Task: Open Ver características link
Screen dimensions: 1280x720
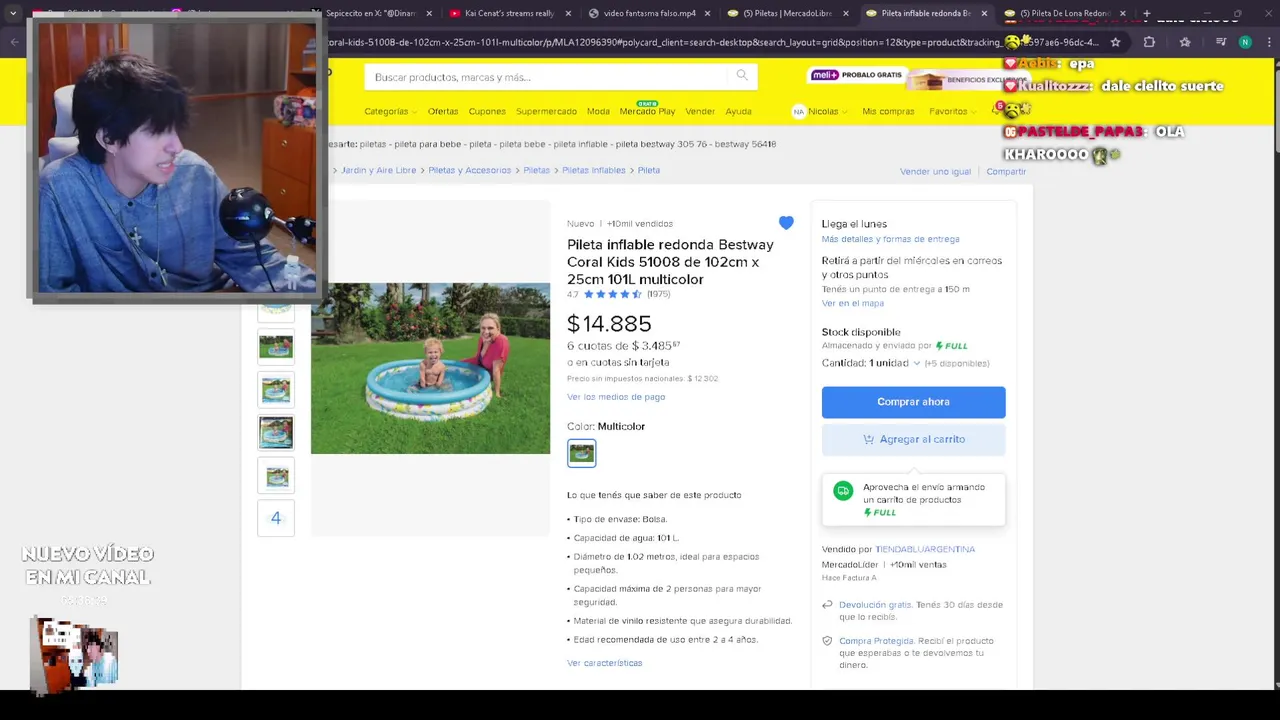Action: (605, 663)
